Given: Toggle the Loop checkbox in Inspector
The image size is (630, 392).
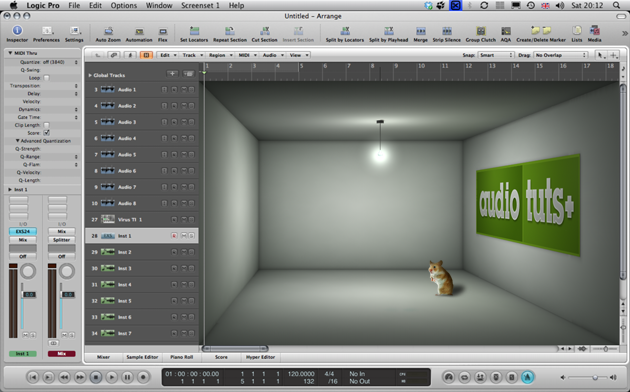Looking at the screenshot, I should [x=47, y=78].
